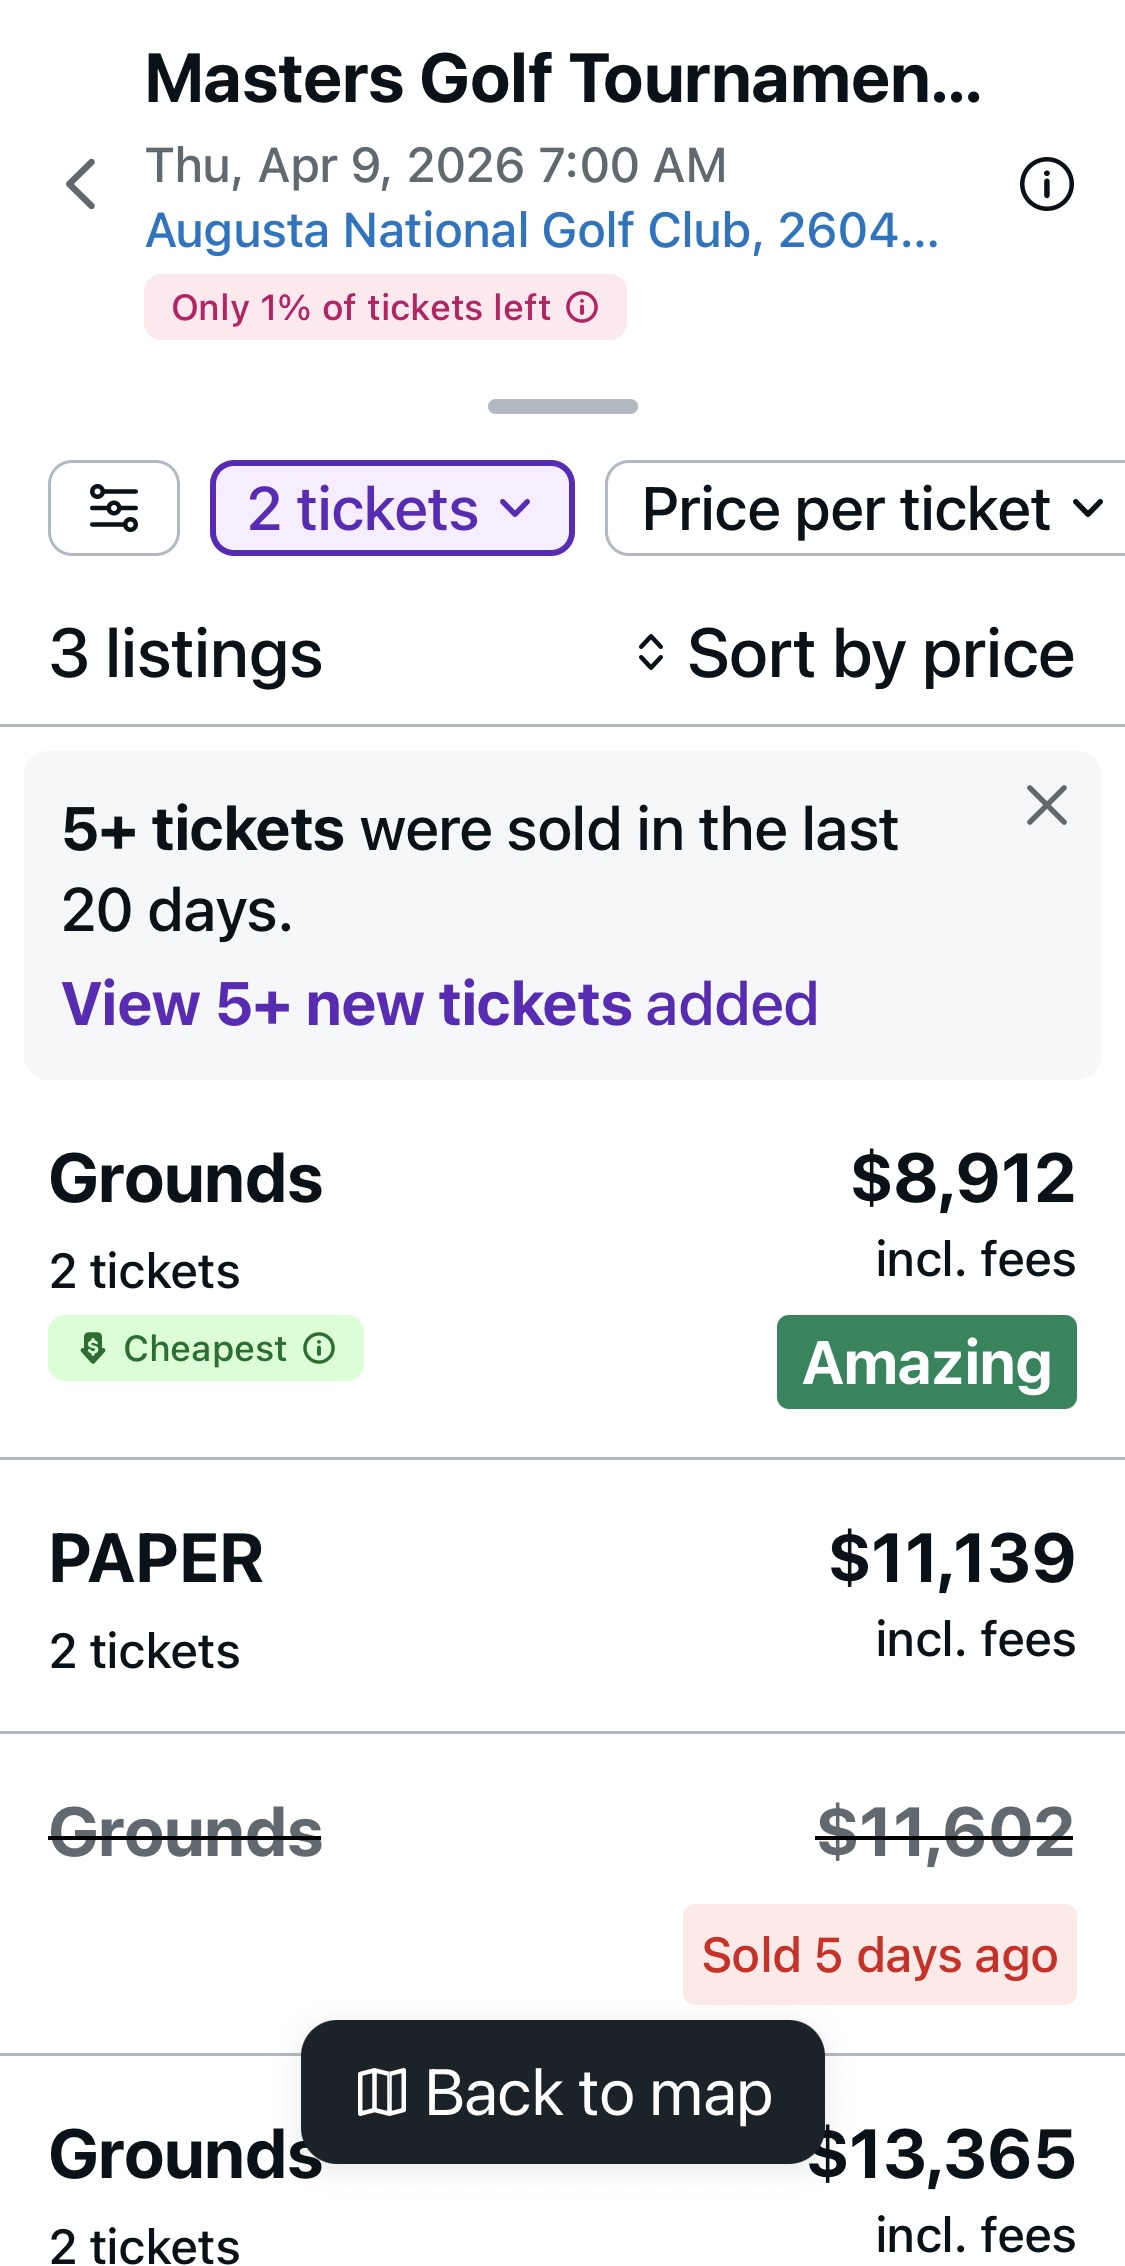1125x2266 pixels.
Task: Select the PAPER listing at $11,139
Action: tap(560, 1596)
